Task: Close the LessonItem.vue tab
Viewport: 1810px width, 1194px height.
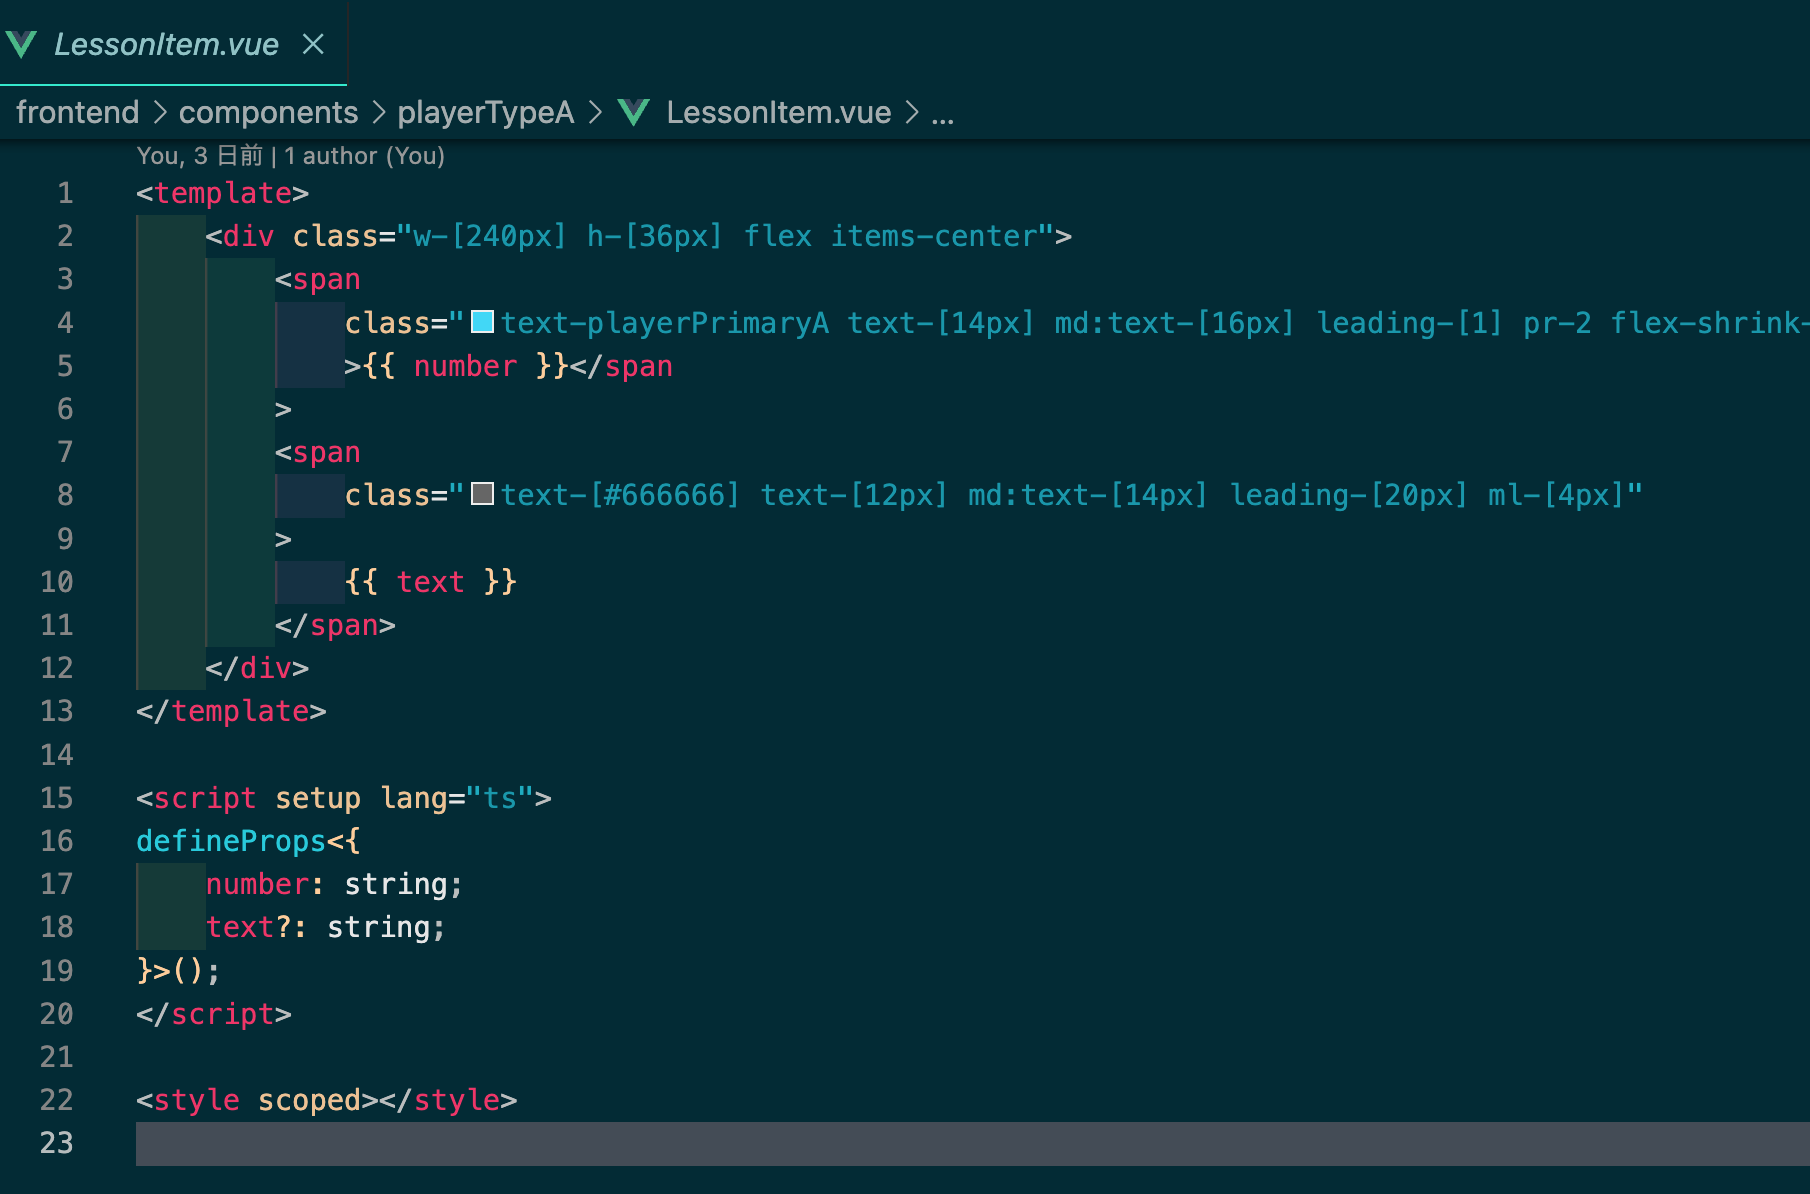Action: click(313, 44)
